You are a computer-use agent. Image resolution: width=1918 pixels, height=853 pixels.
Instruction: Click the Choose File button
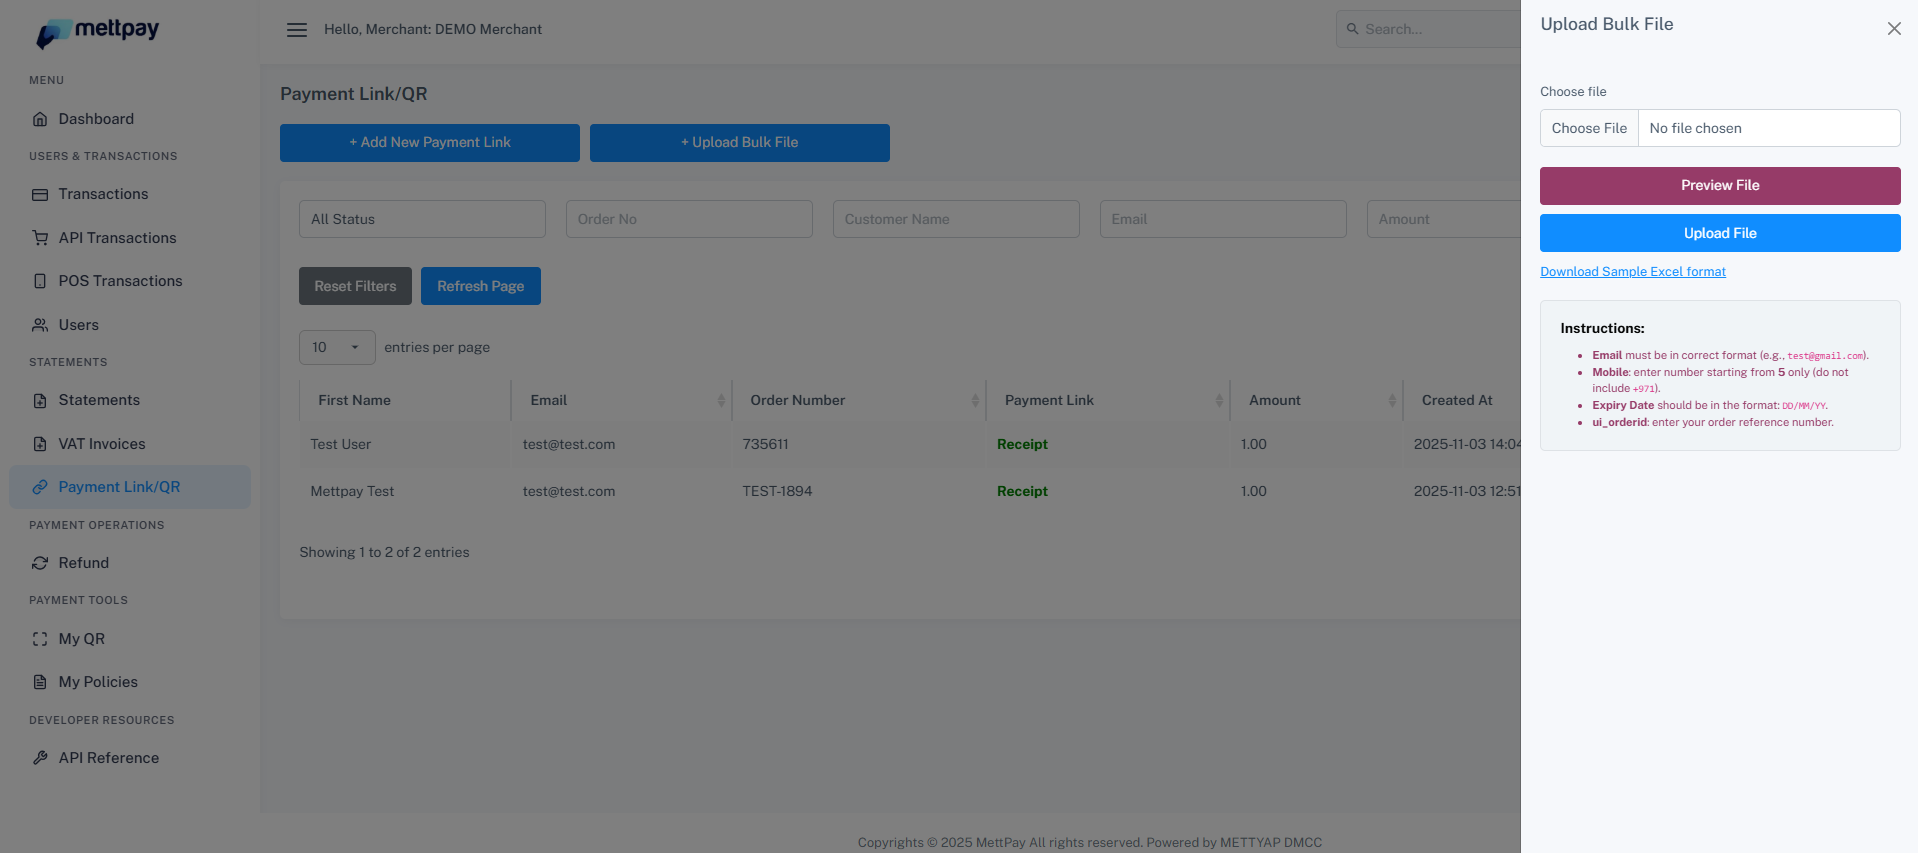tap(1589, 128)
